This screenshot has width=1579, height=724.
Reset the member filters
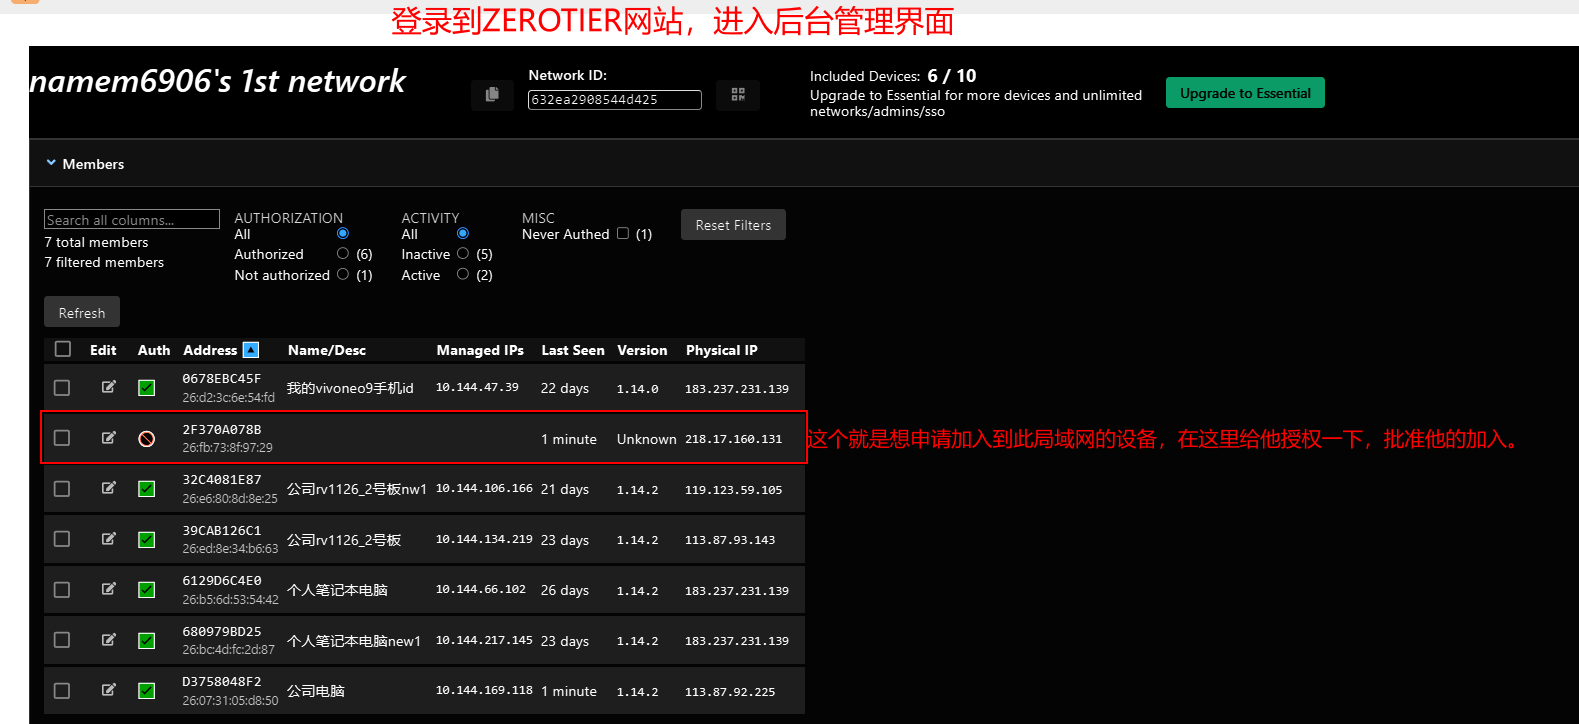[733, 225]
